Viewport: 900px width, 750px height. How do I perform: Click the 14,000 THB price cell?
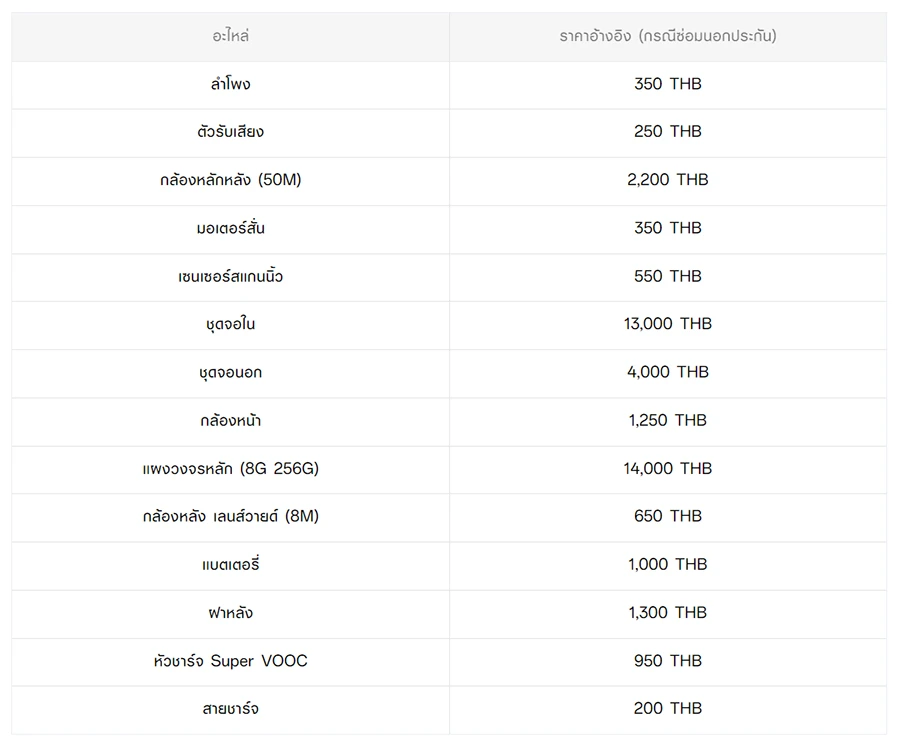[x=667, y=468]
